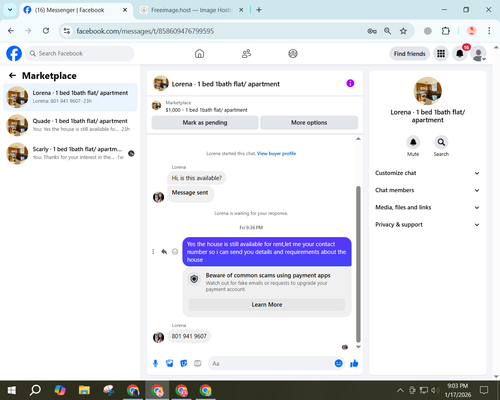Open the notifications bell in the header
The image size is (500, 400).
[460, 53]
